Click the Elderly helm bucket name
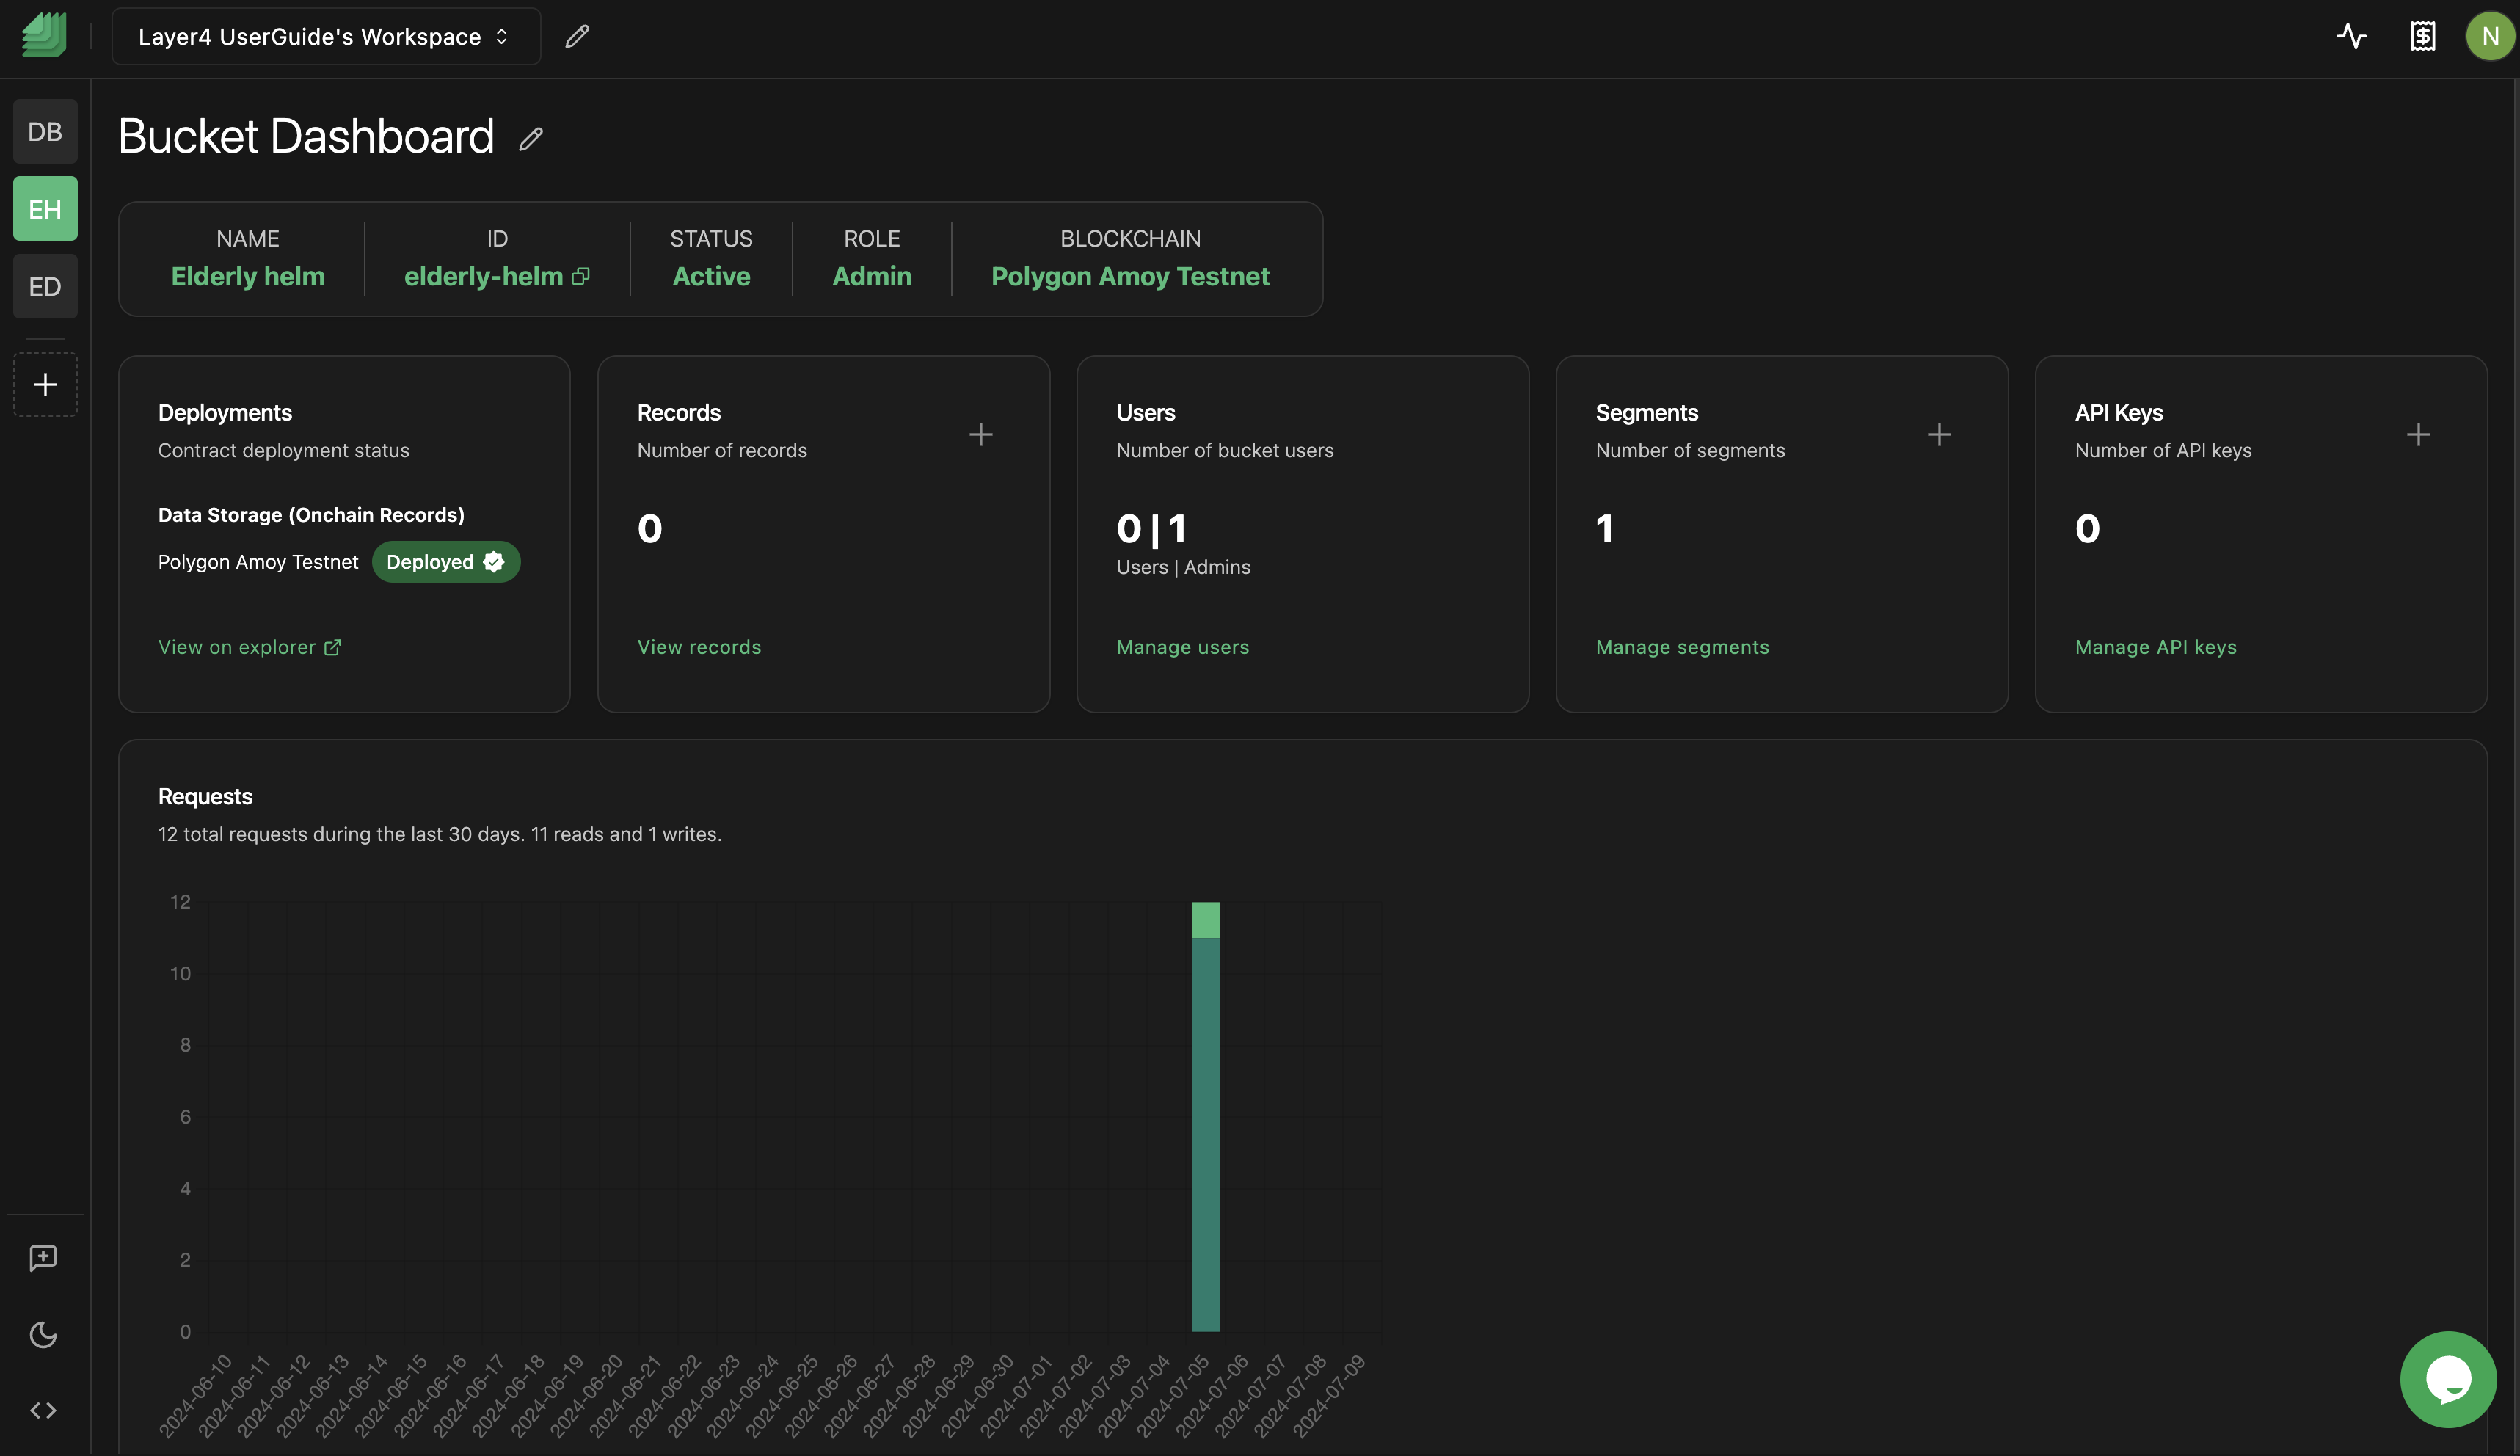The width and height of the screenshot is (2520, 1456). [248, 277]
